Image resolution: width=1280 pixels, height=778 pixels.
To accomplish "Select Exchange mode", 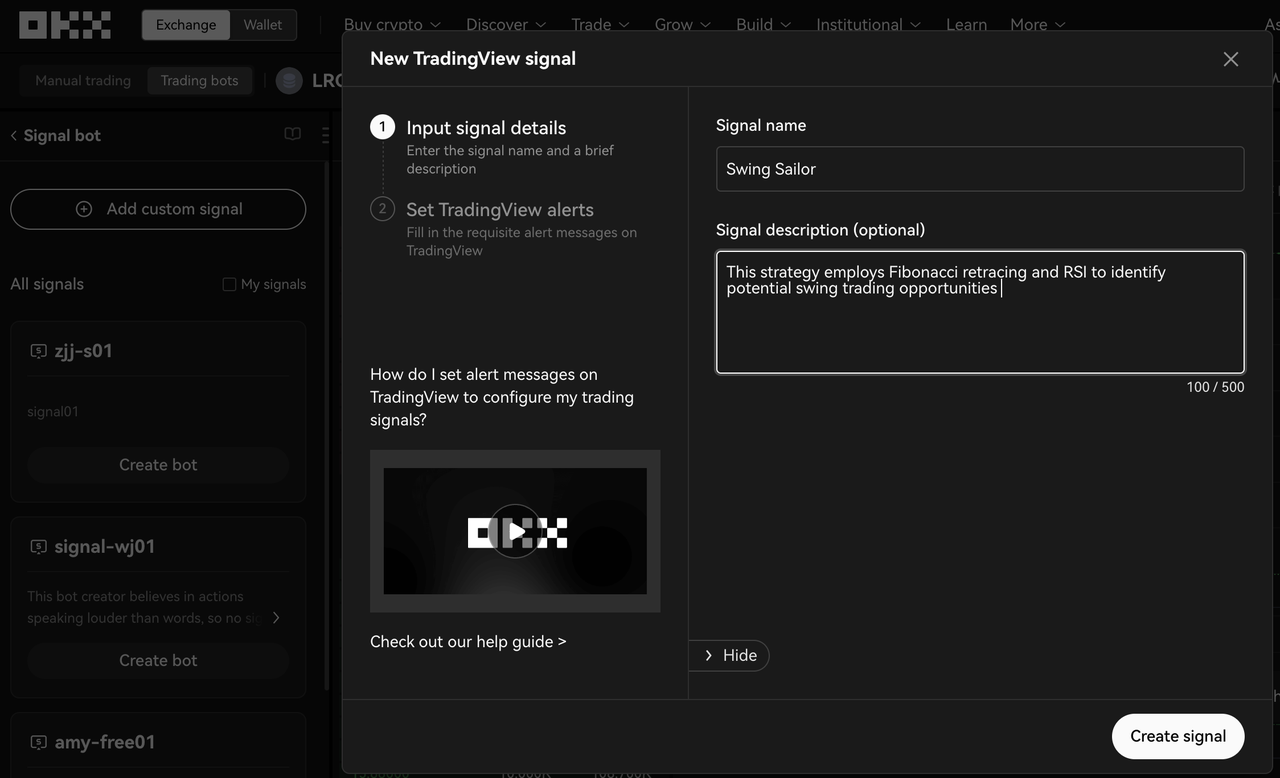I will coord(185,24).
